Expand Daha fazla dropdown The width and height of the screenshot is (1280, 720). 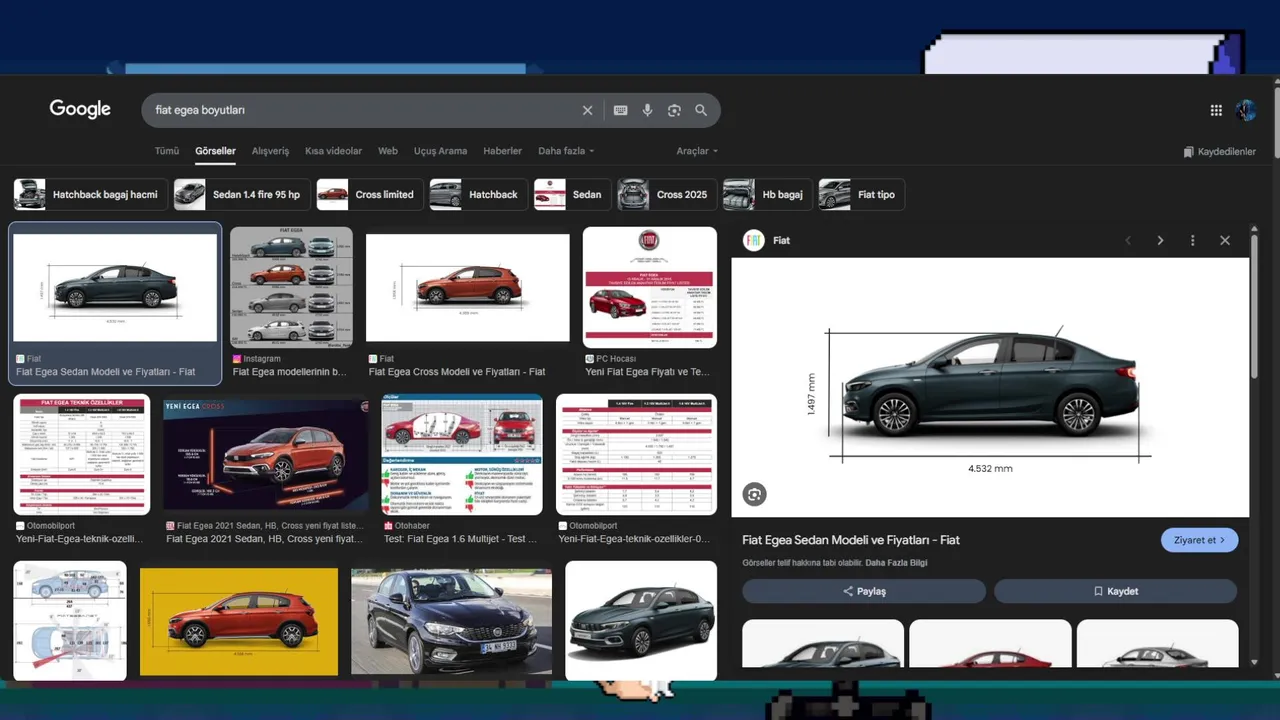click(x=566, y=151)
